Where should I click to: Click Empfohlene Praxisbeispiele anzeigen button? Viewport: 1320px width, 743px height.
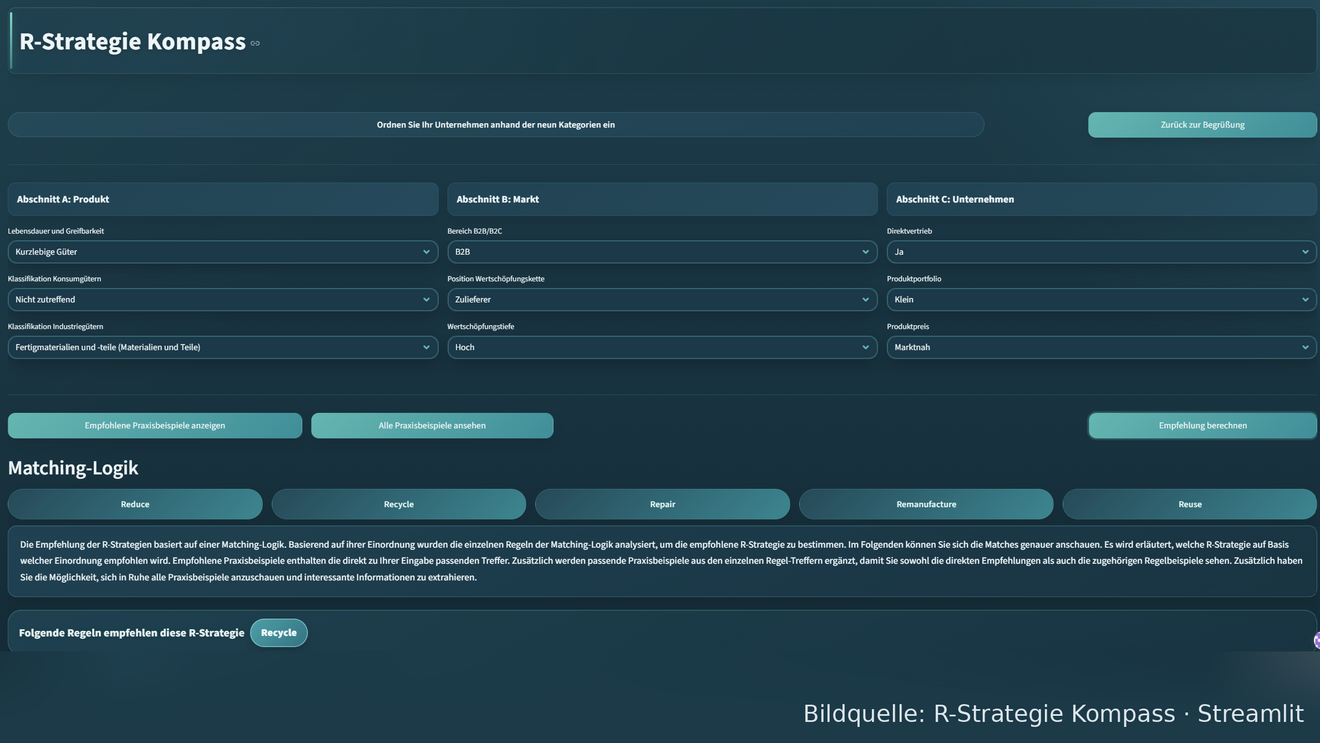(155, 425)
